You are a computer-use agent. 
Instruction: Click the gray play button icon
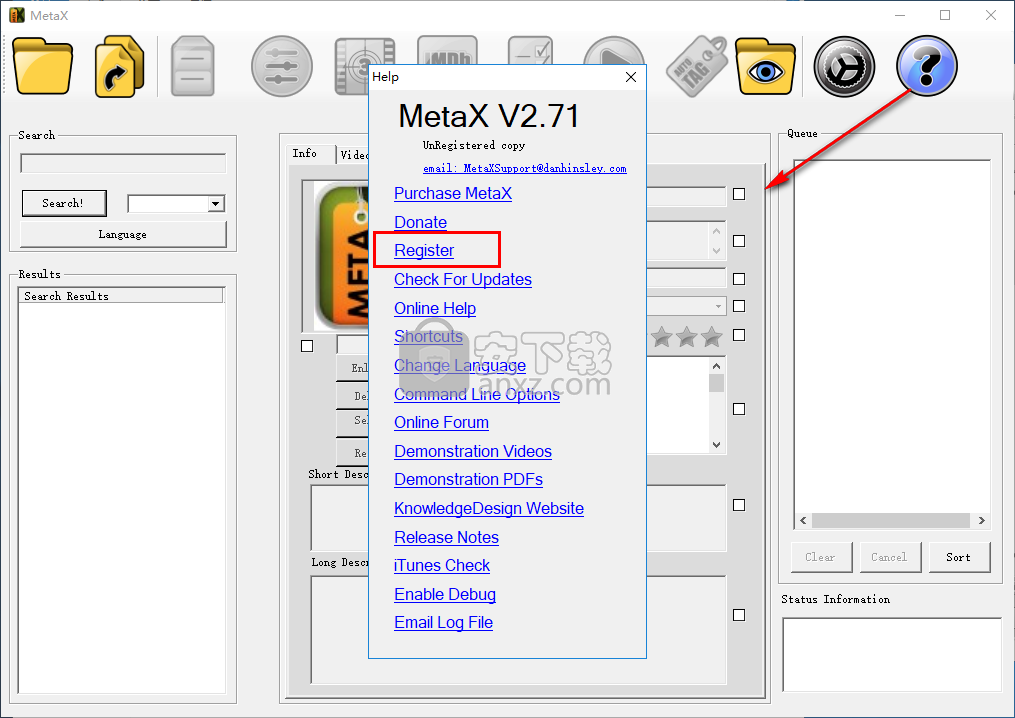pyautogui.click(x=614, y=50)
